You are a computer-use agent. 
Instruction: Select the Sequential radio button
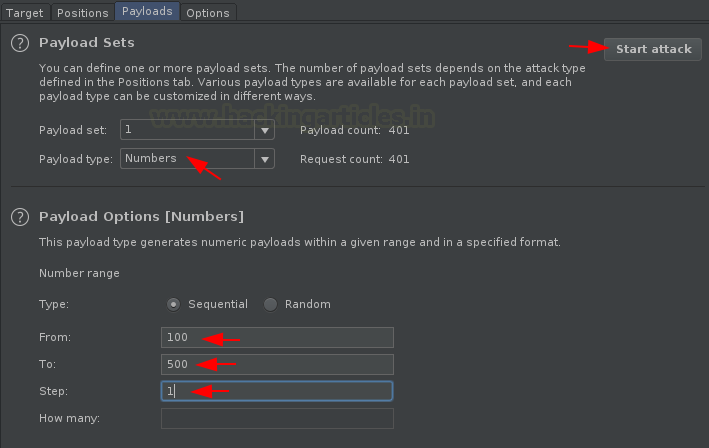(173, 304)
